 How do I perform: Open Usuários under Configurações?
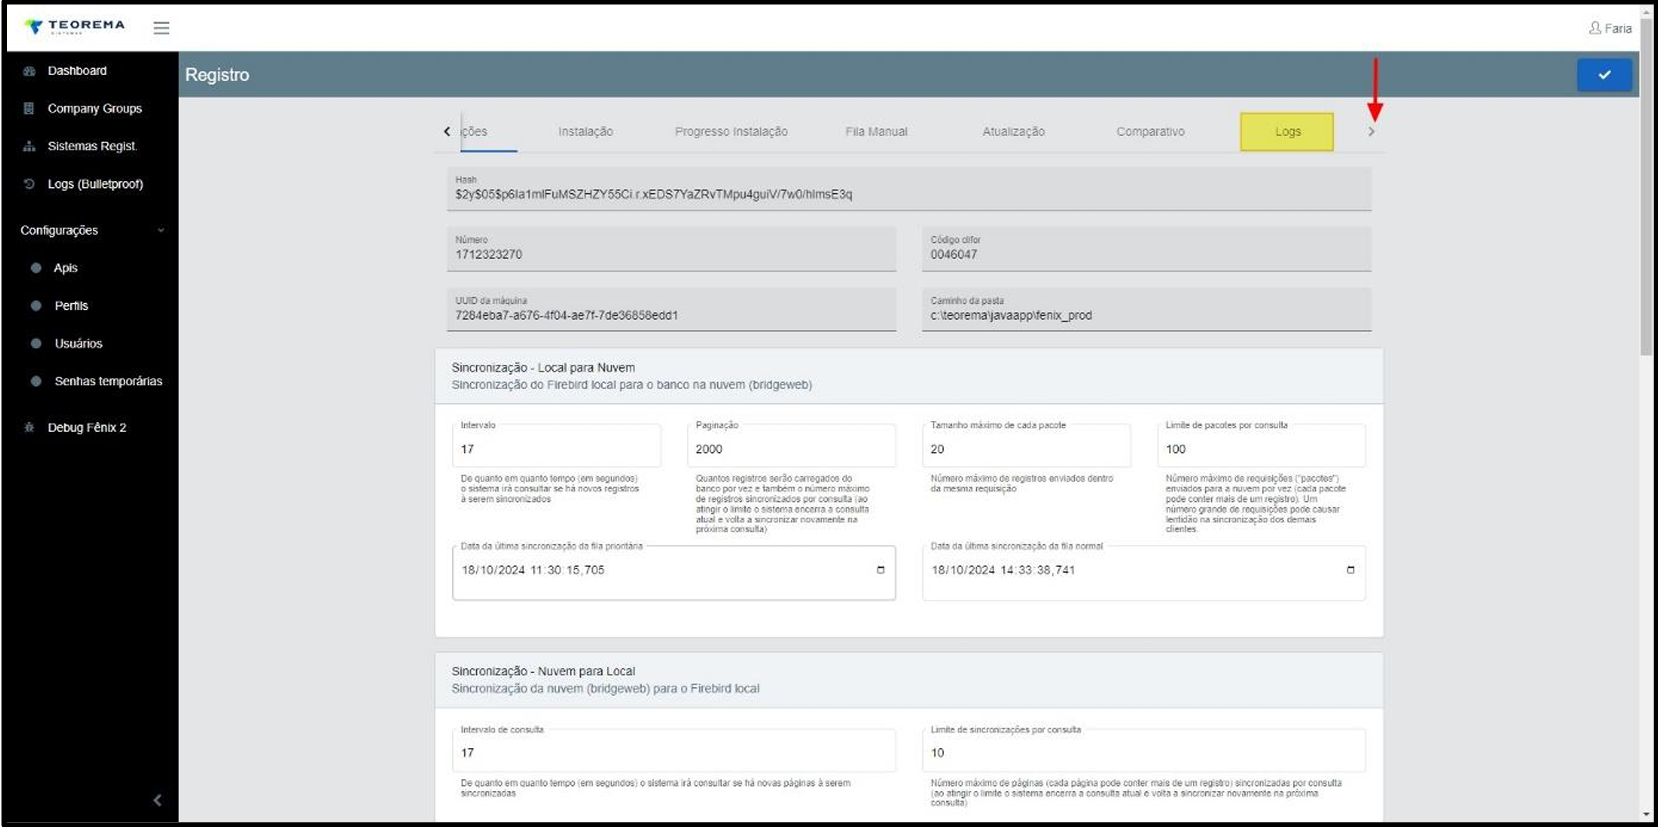coord(78,343)
